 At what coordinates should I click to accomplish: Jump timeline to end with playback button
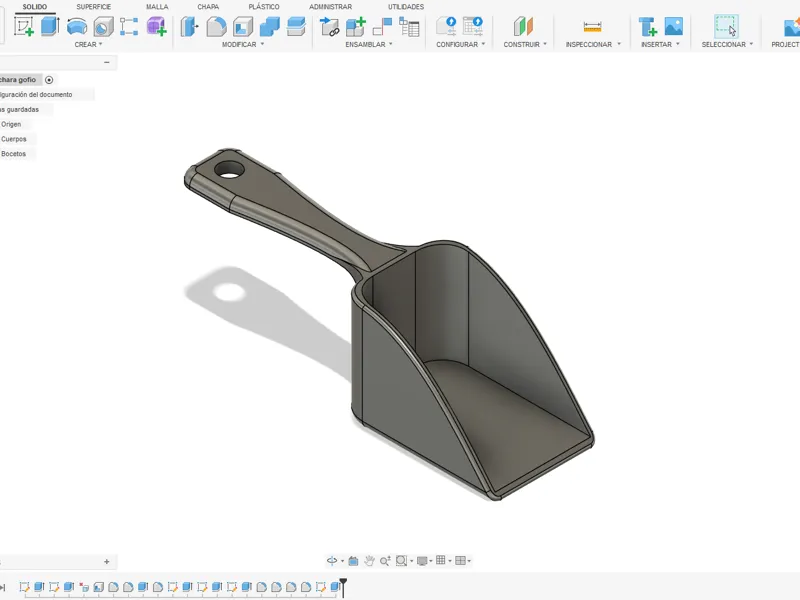tap(3, 588)
